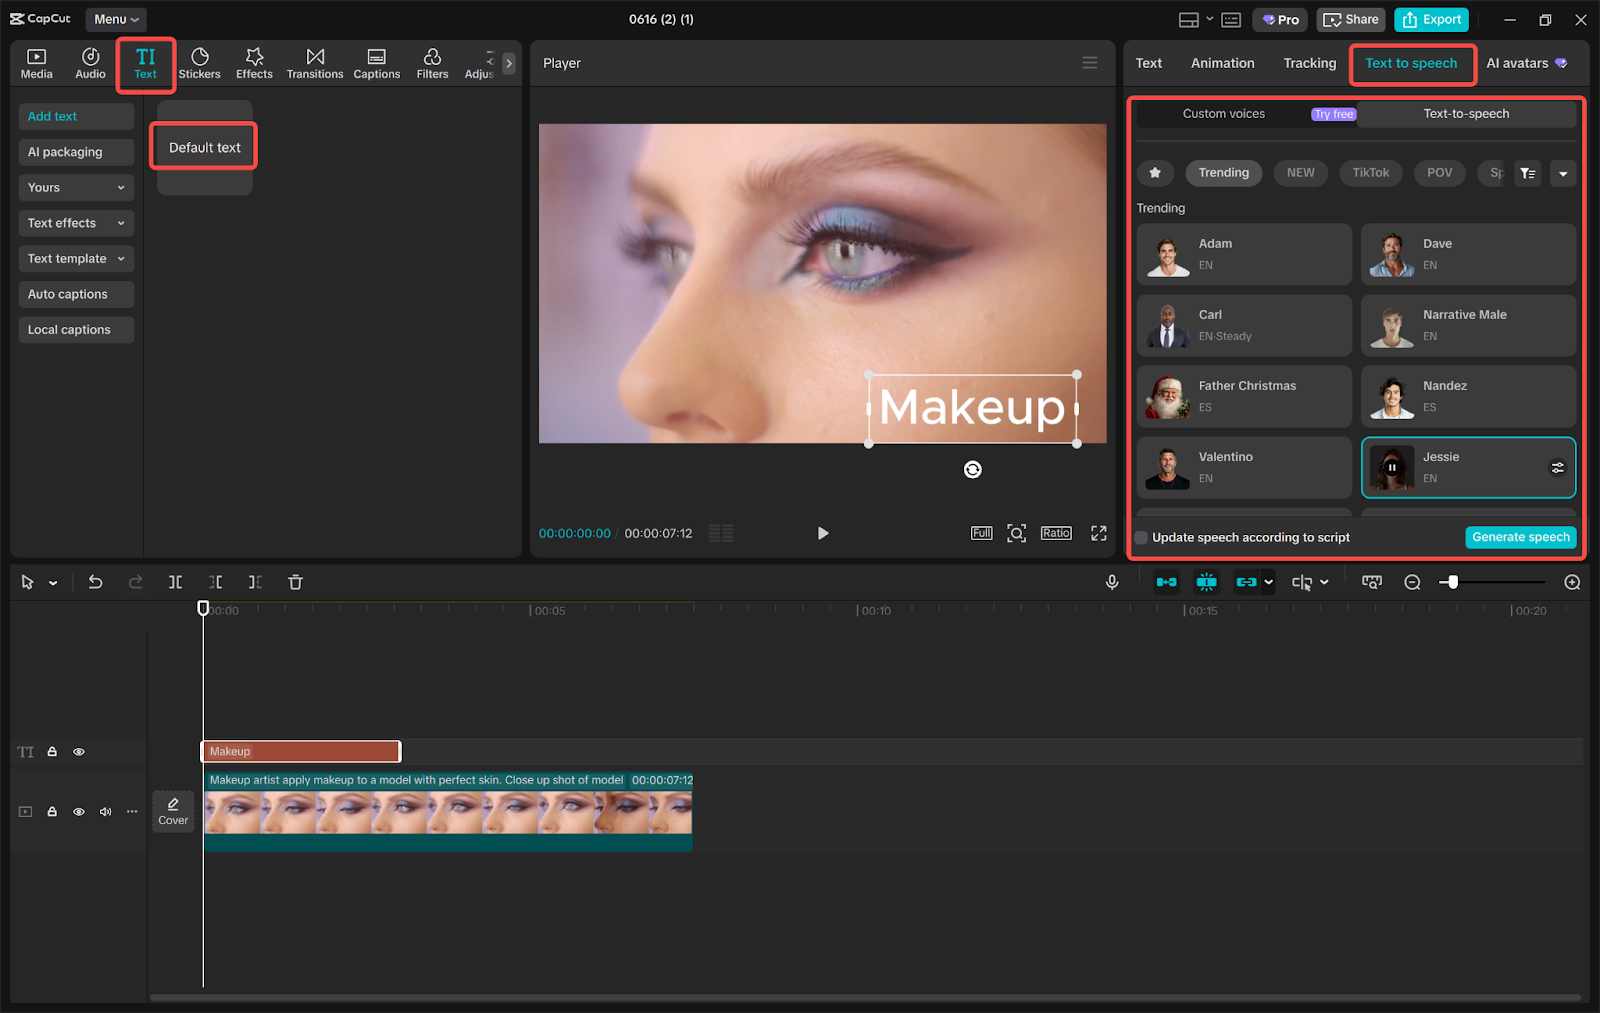Image resolution: width=1600 pixels, height=1013 pixels.
Task: Switch to the Animation tab
Action: tap(1222, 63)
